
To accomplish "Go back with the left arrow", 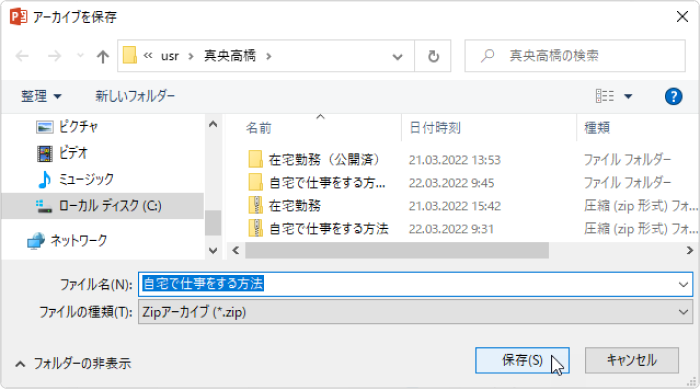I will click(22, 56).
